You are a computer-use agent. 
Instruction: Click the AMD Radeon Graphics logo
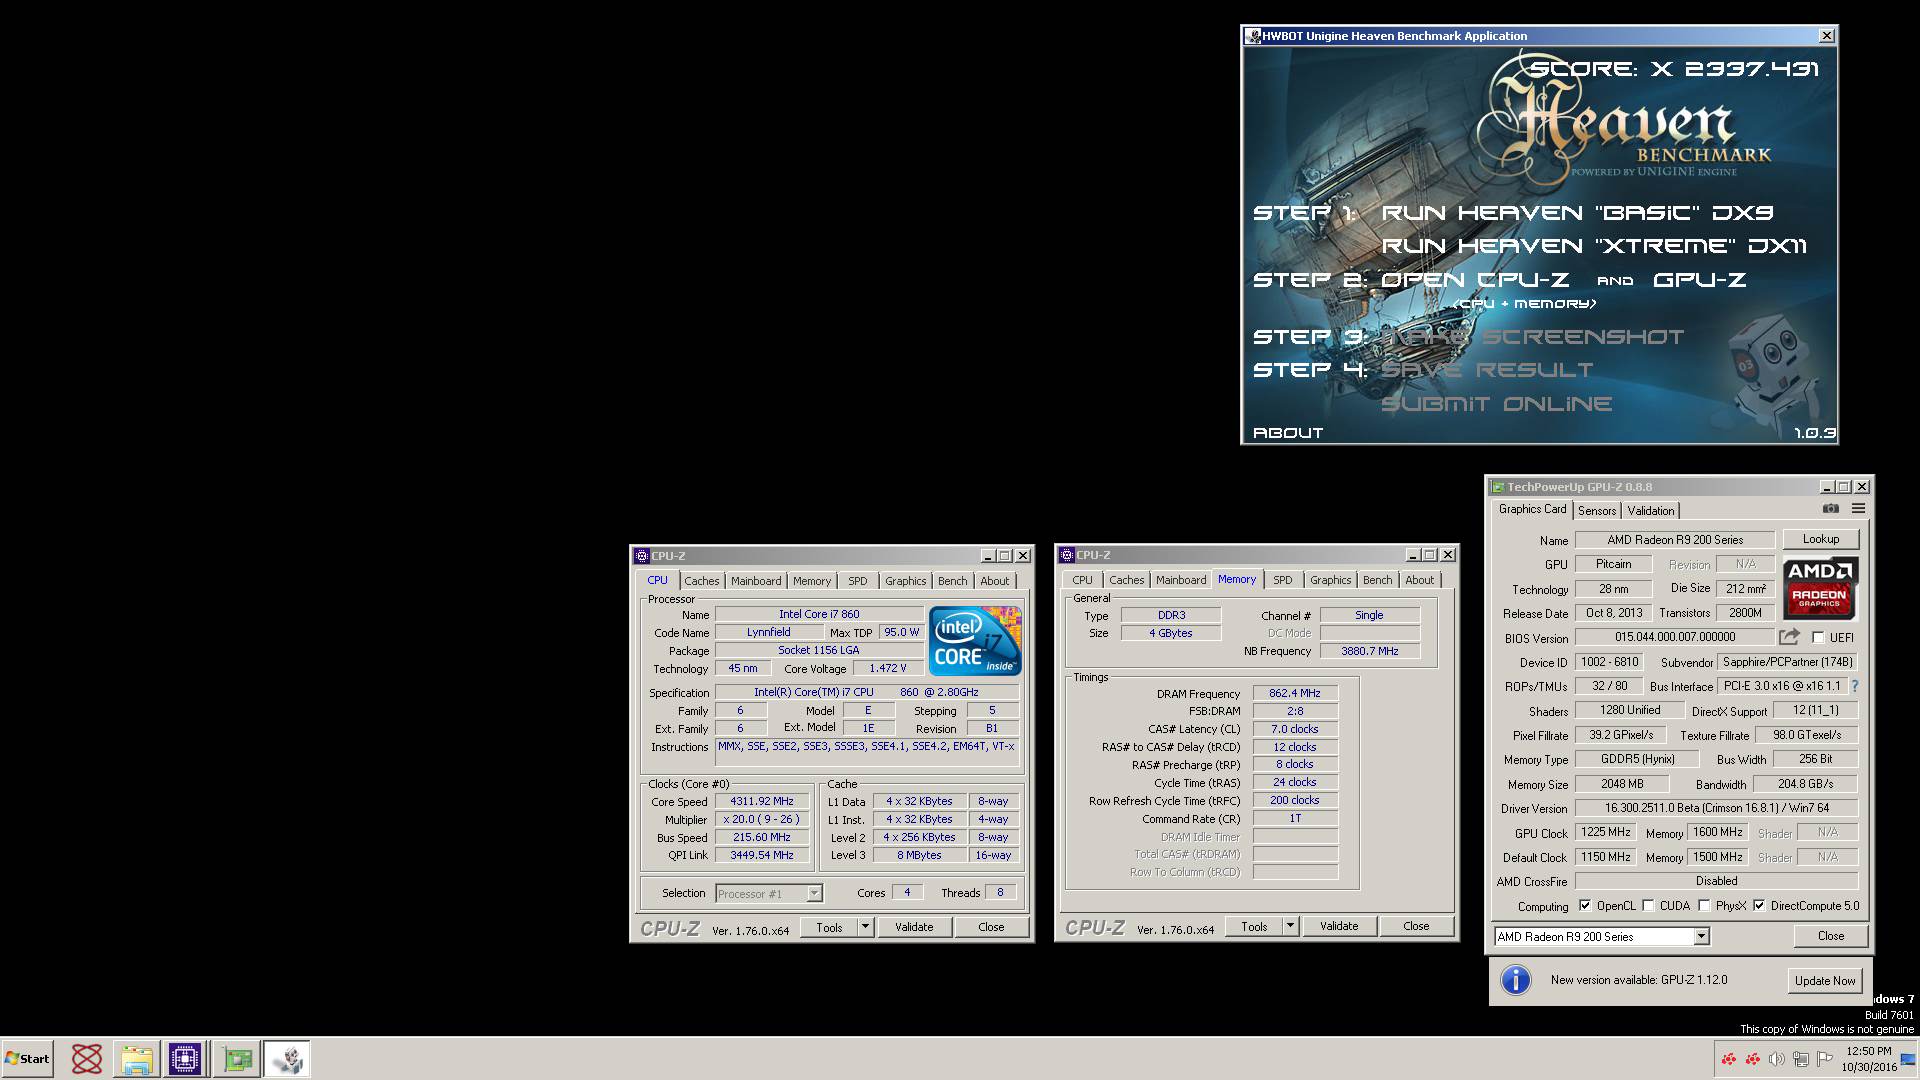click(x=1820, y=588)
